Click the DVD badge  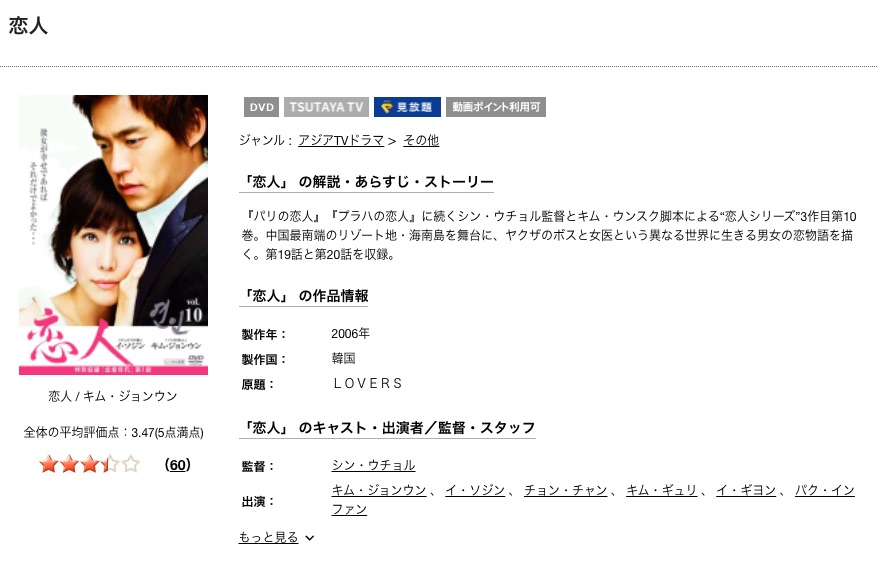[261, 107]
